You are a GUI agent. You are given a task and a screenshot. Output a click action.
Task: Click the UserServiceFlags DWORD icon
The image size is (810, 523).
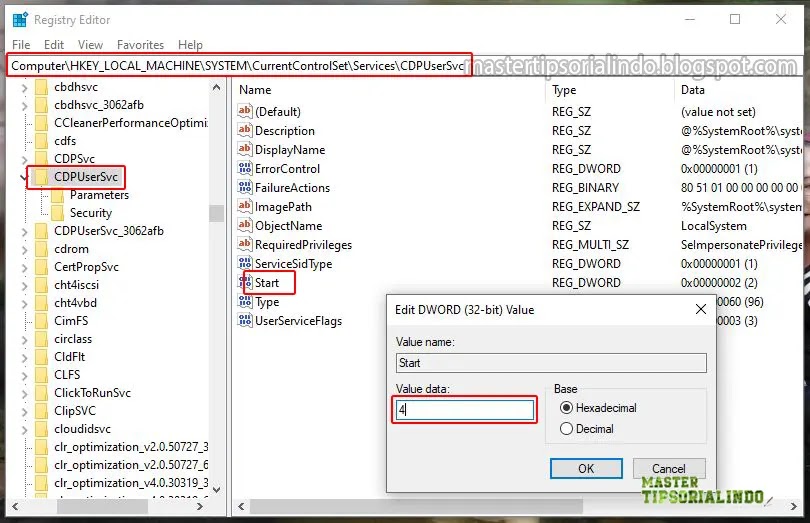[x=244, y=321]
